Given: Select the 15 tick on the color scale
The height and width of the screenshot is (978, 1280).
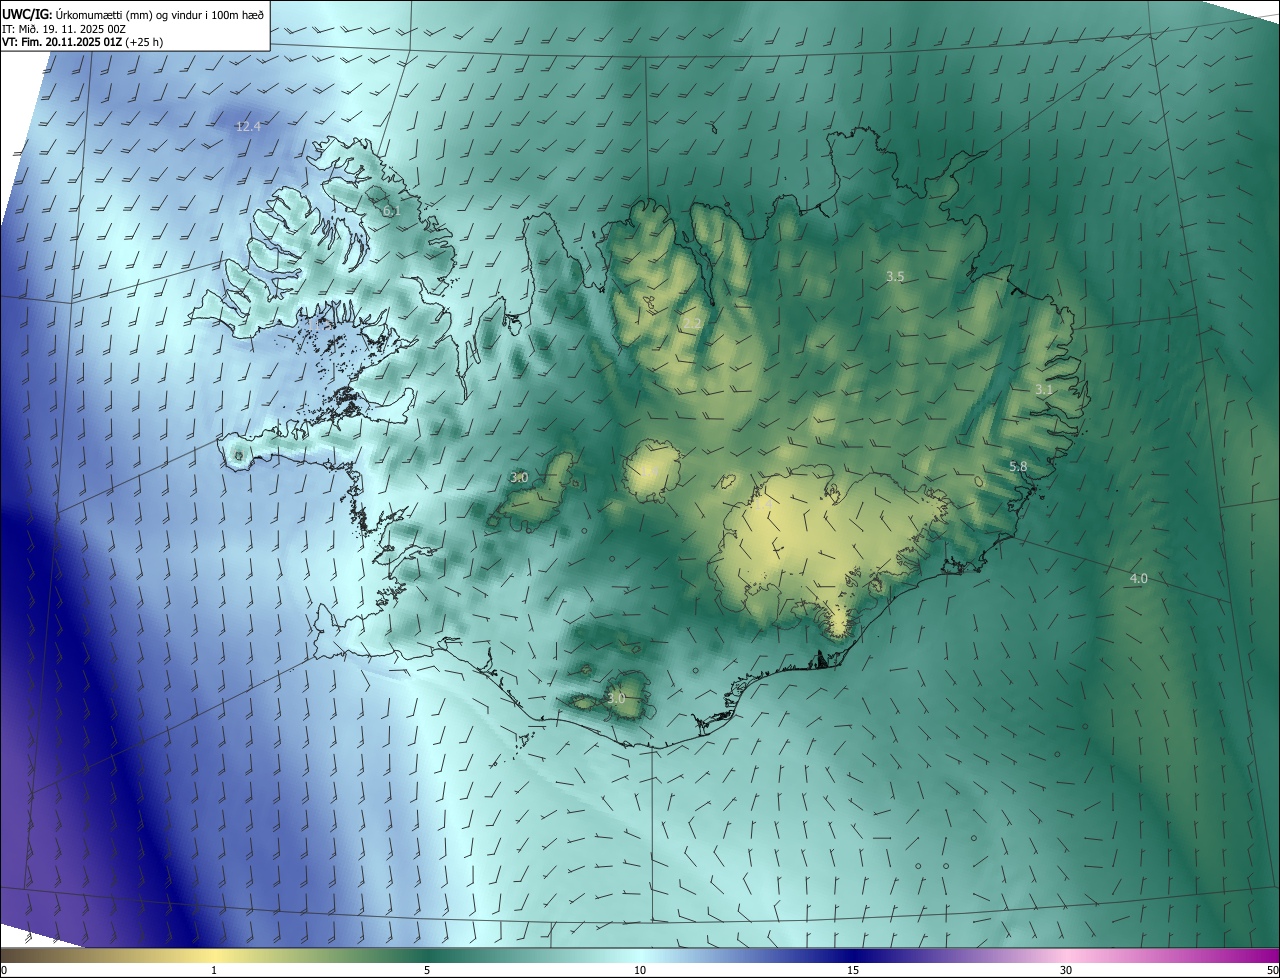Looking at the screenshot, I should point(853,970).
